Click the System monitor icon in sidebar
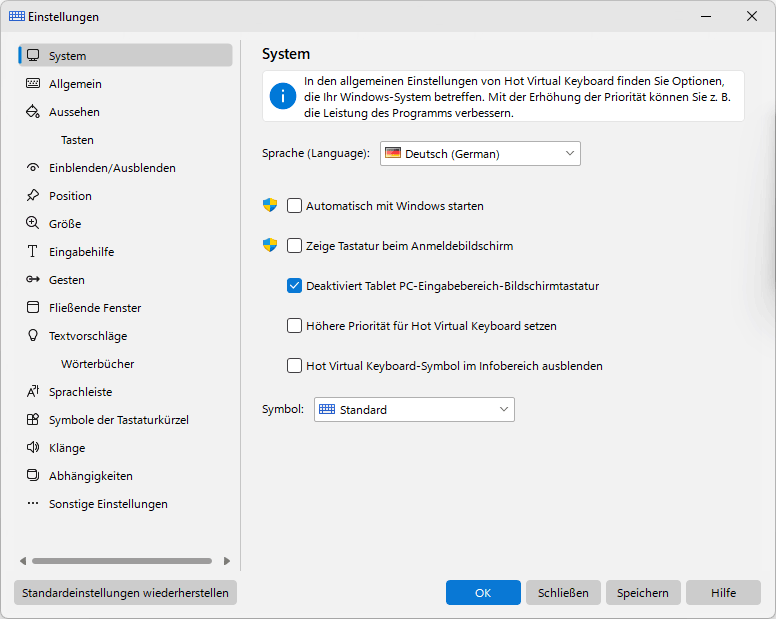The width and height of the screenshot is (776, 619). (33, 55)
